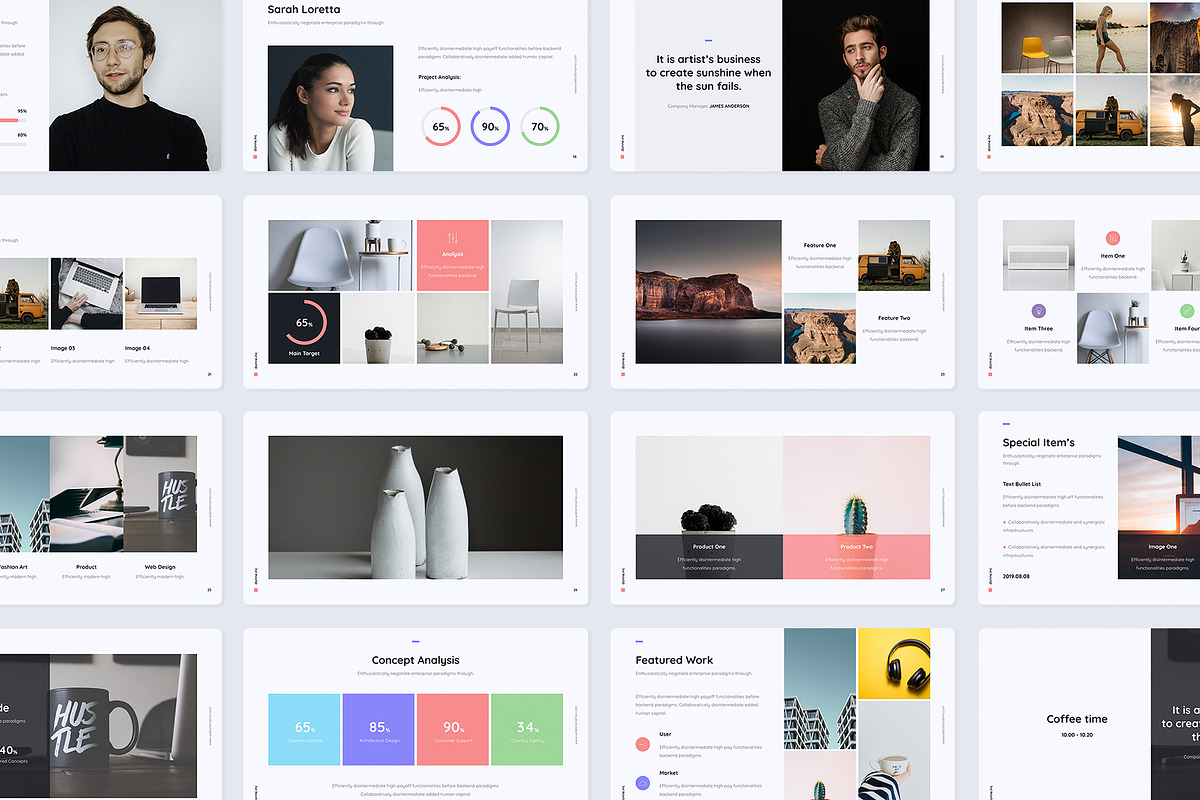Click the orange van photo in the photo grid
Viewport: 1200px width, 800px height.
(x=1111, y=110)
